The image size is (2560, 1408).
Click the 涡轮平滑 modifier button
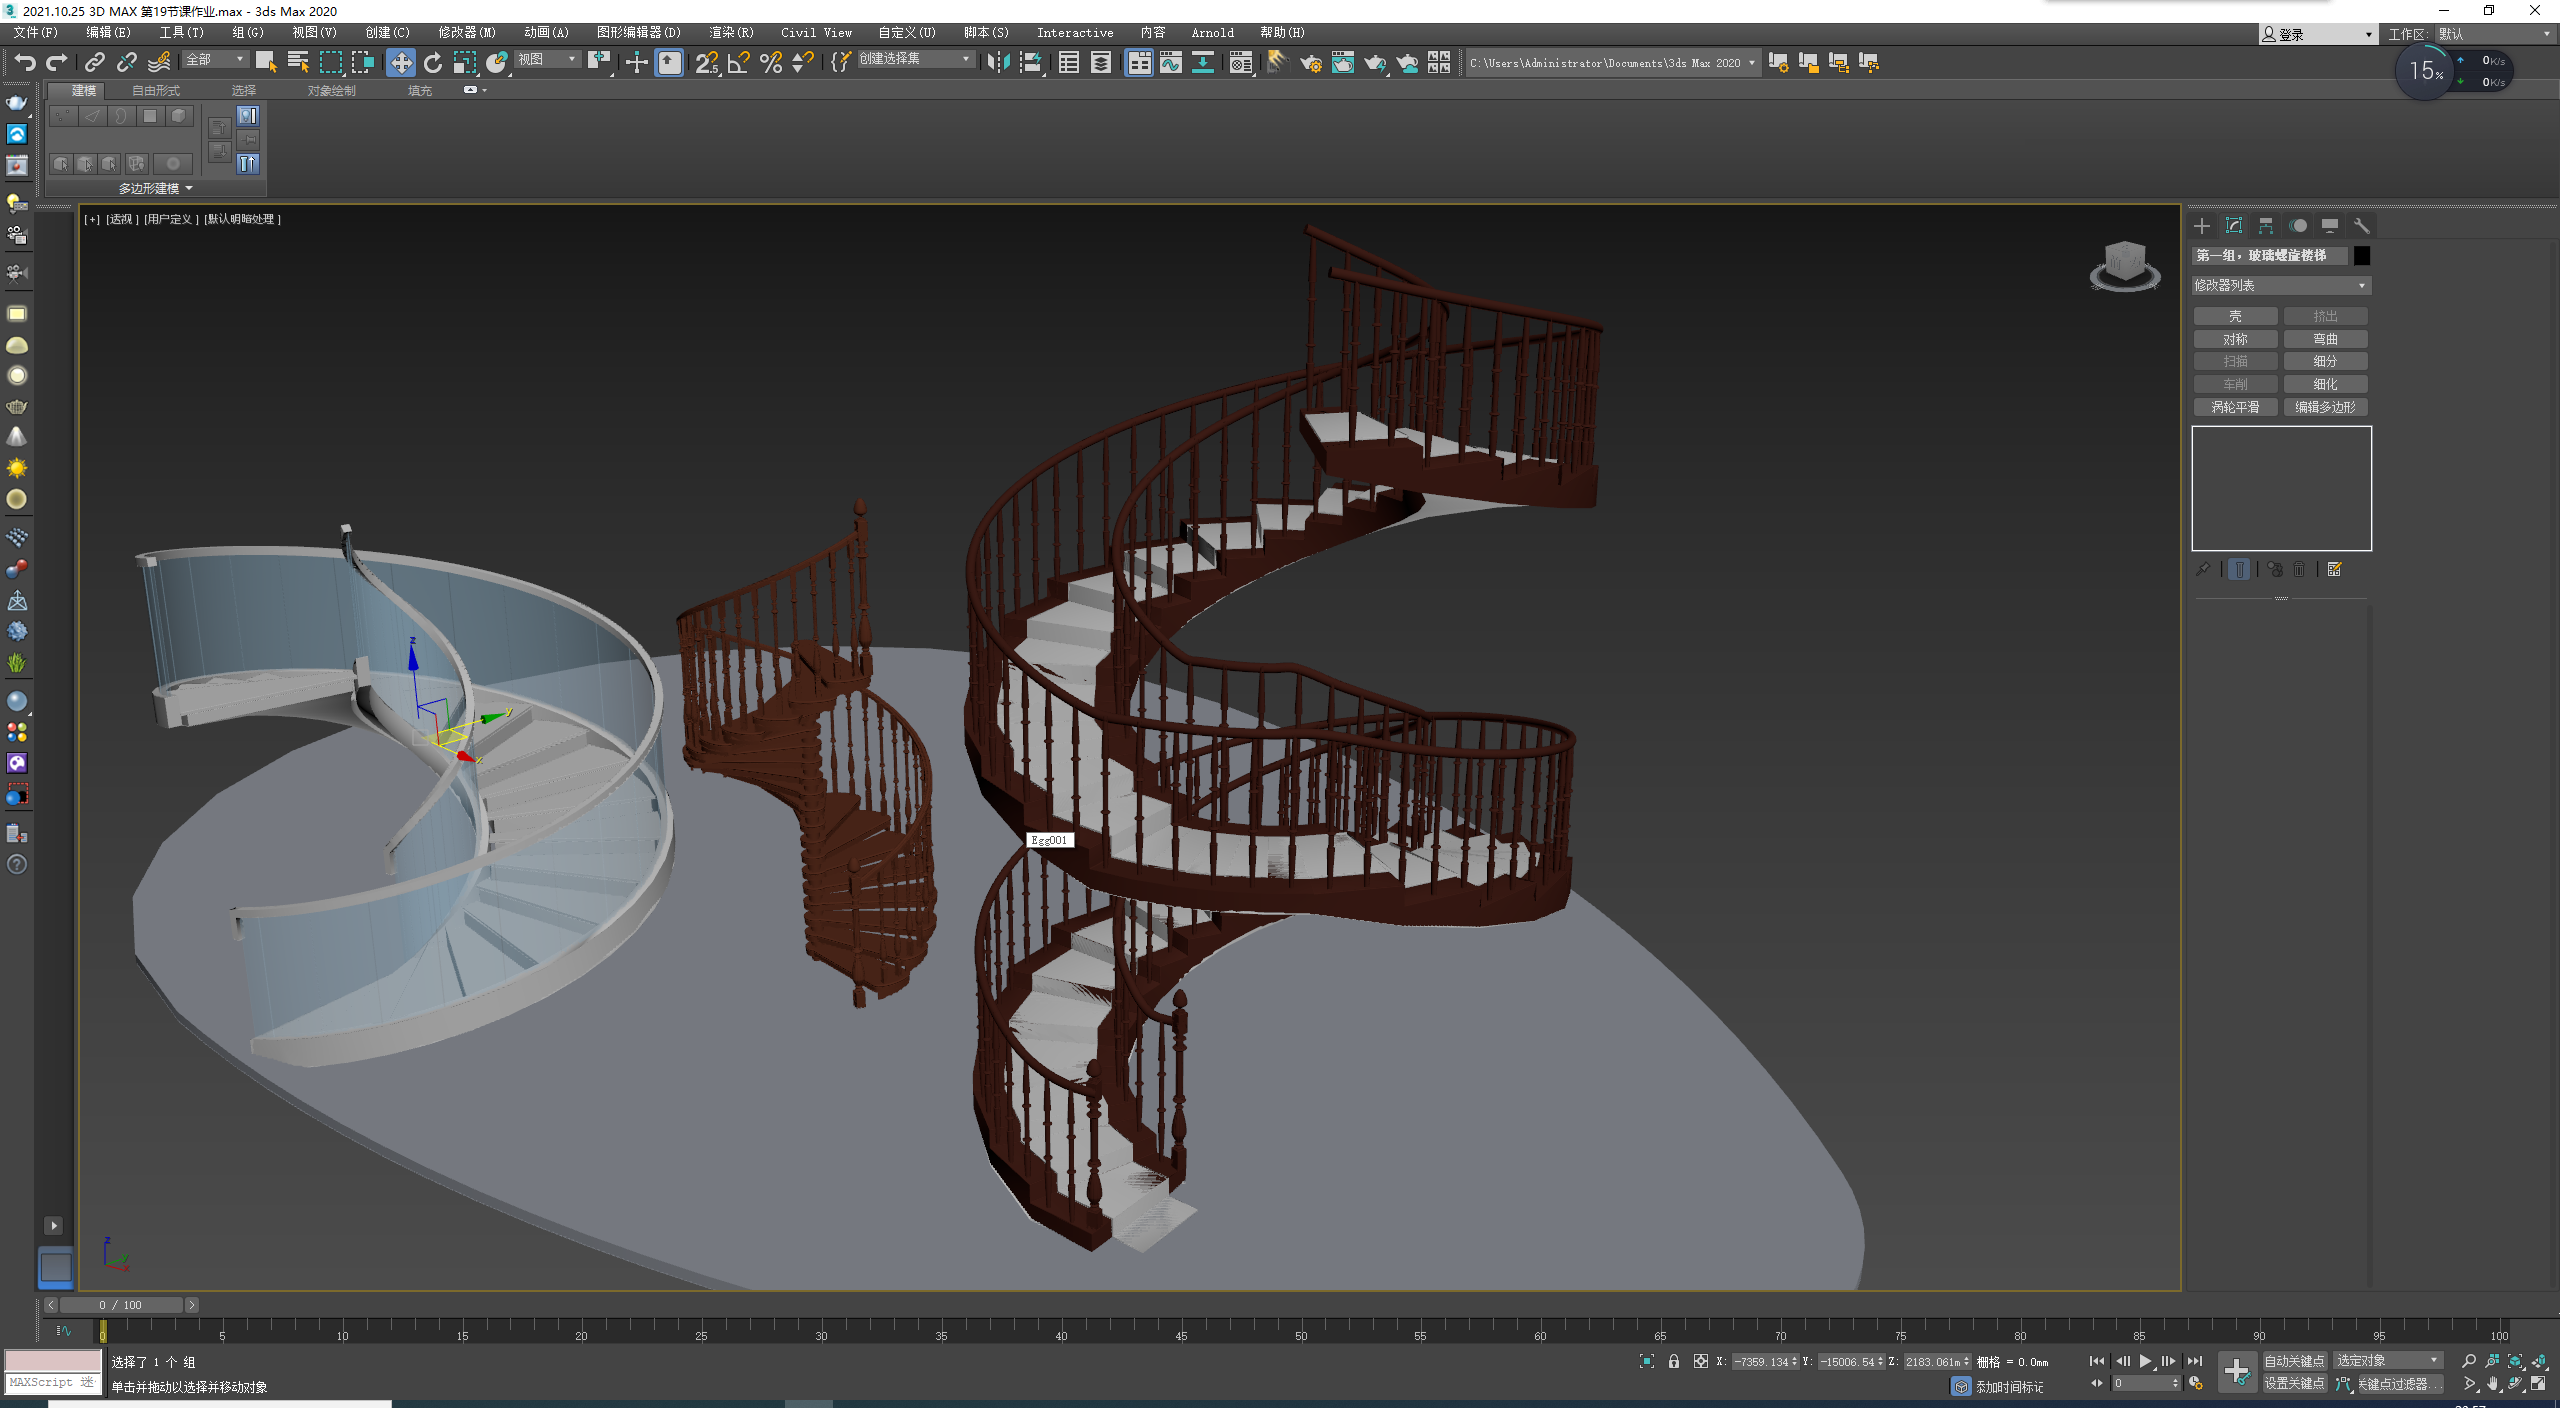[2235, 407]
